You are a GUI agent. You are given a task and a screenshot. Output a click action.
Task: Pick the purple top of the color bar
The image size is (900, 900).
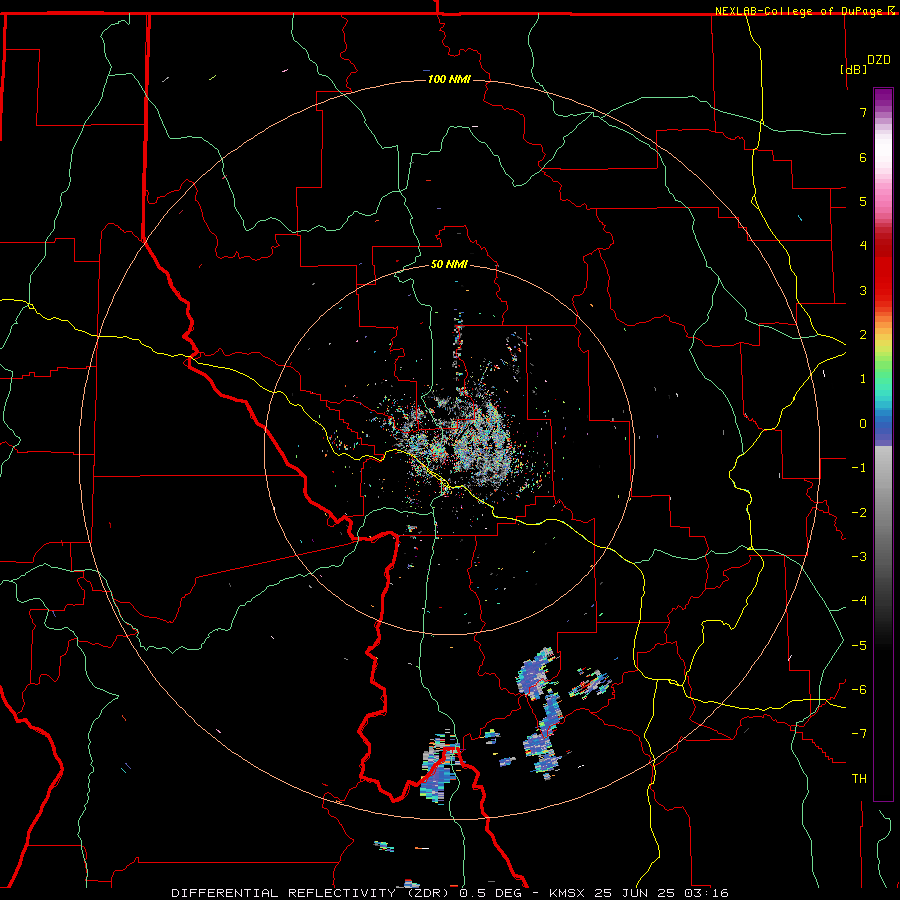[883, 96]
